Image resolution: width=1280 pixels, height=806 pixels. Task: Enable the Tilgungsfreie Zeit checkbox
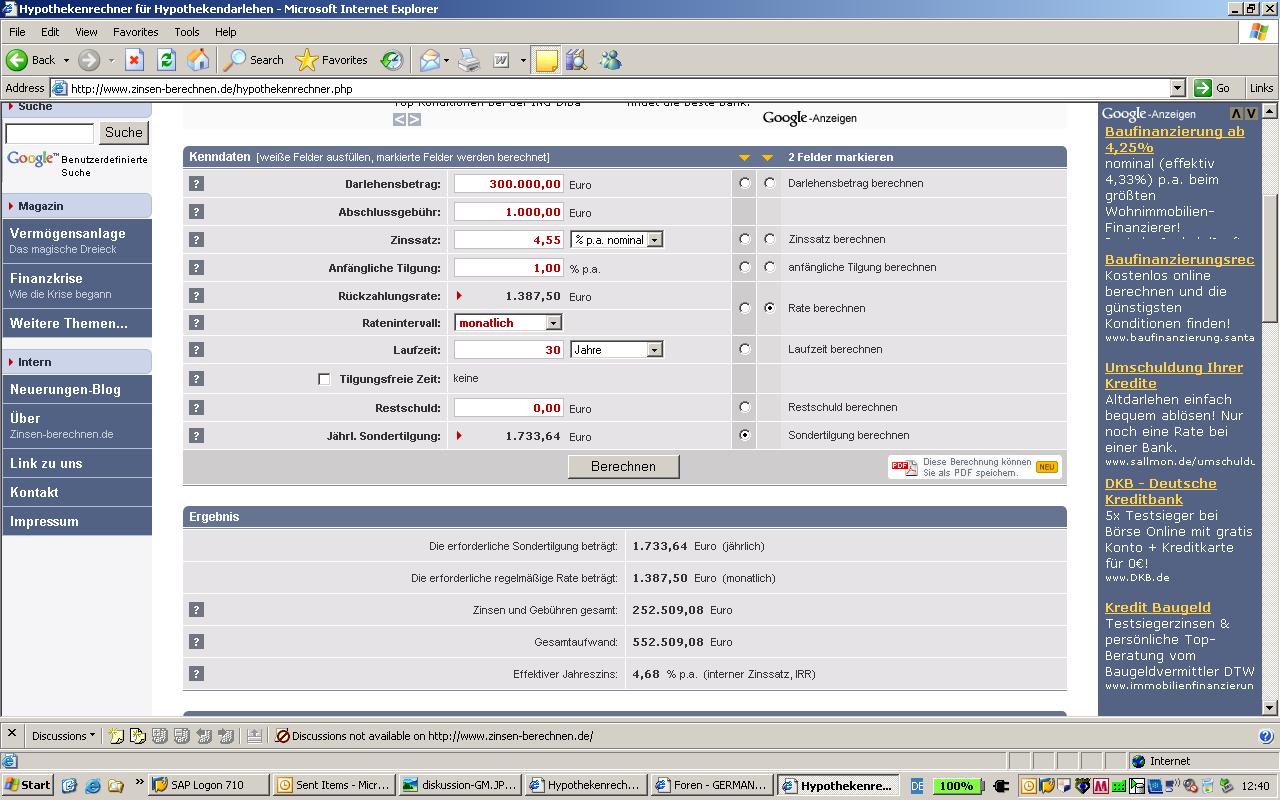click(324, 379)
